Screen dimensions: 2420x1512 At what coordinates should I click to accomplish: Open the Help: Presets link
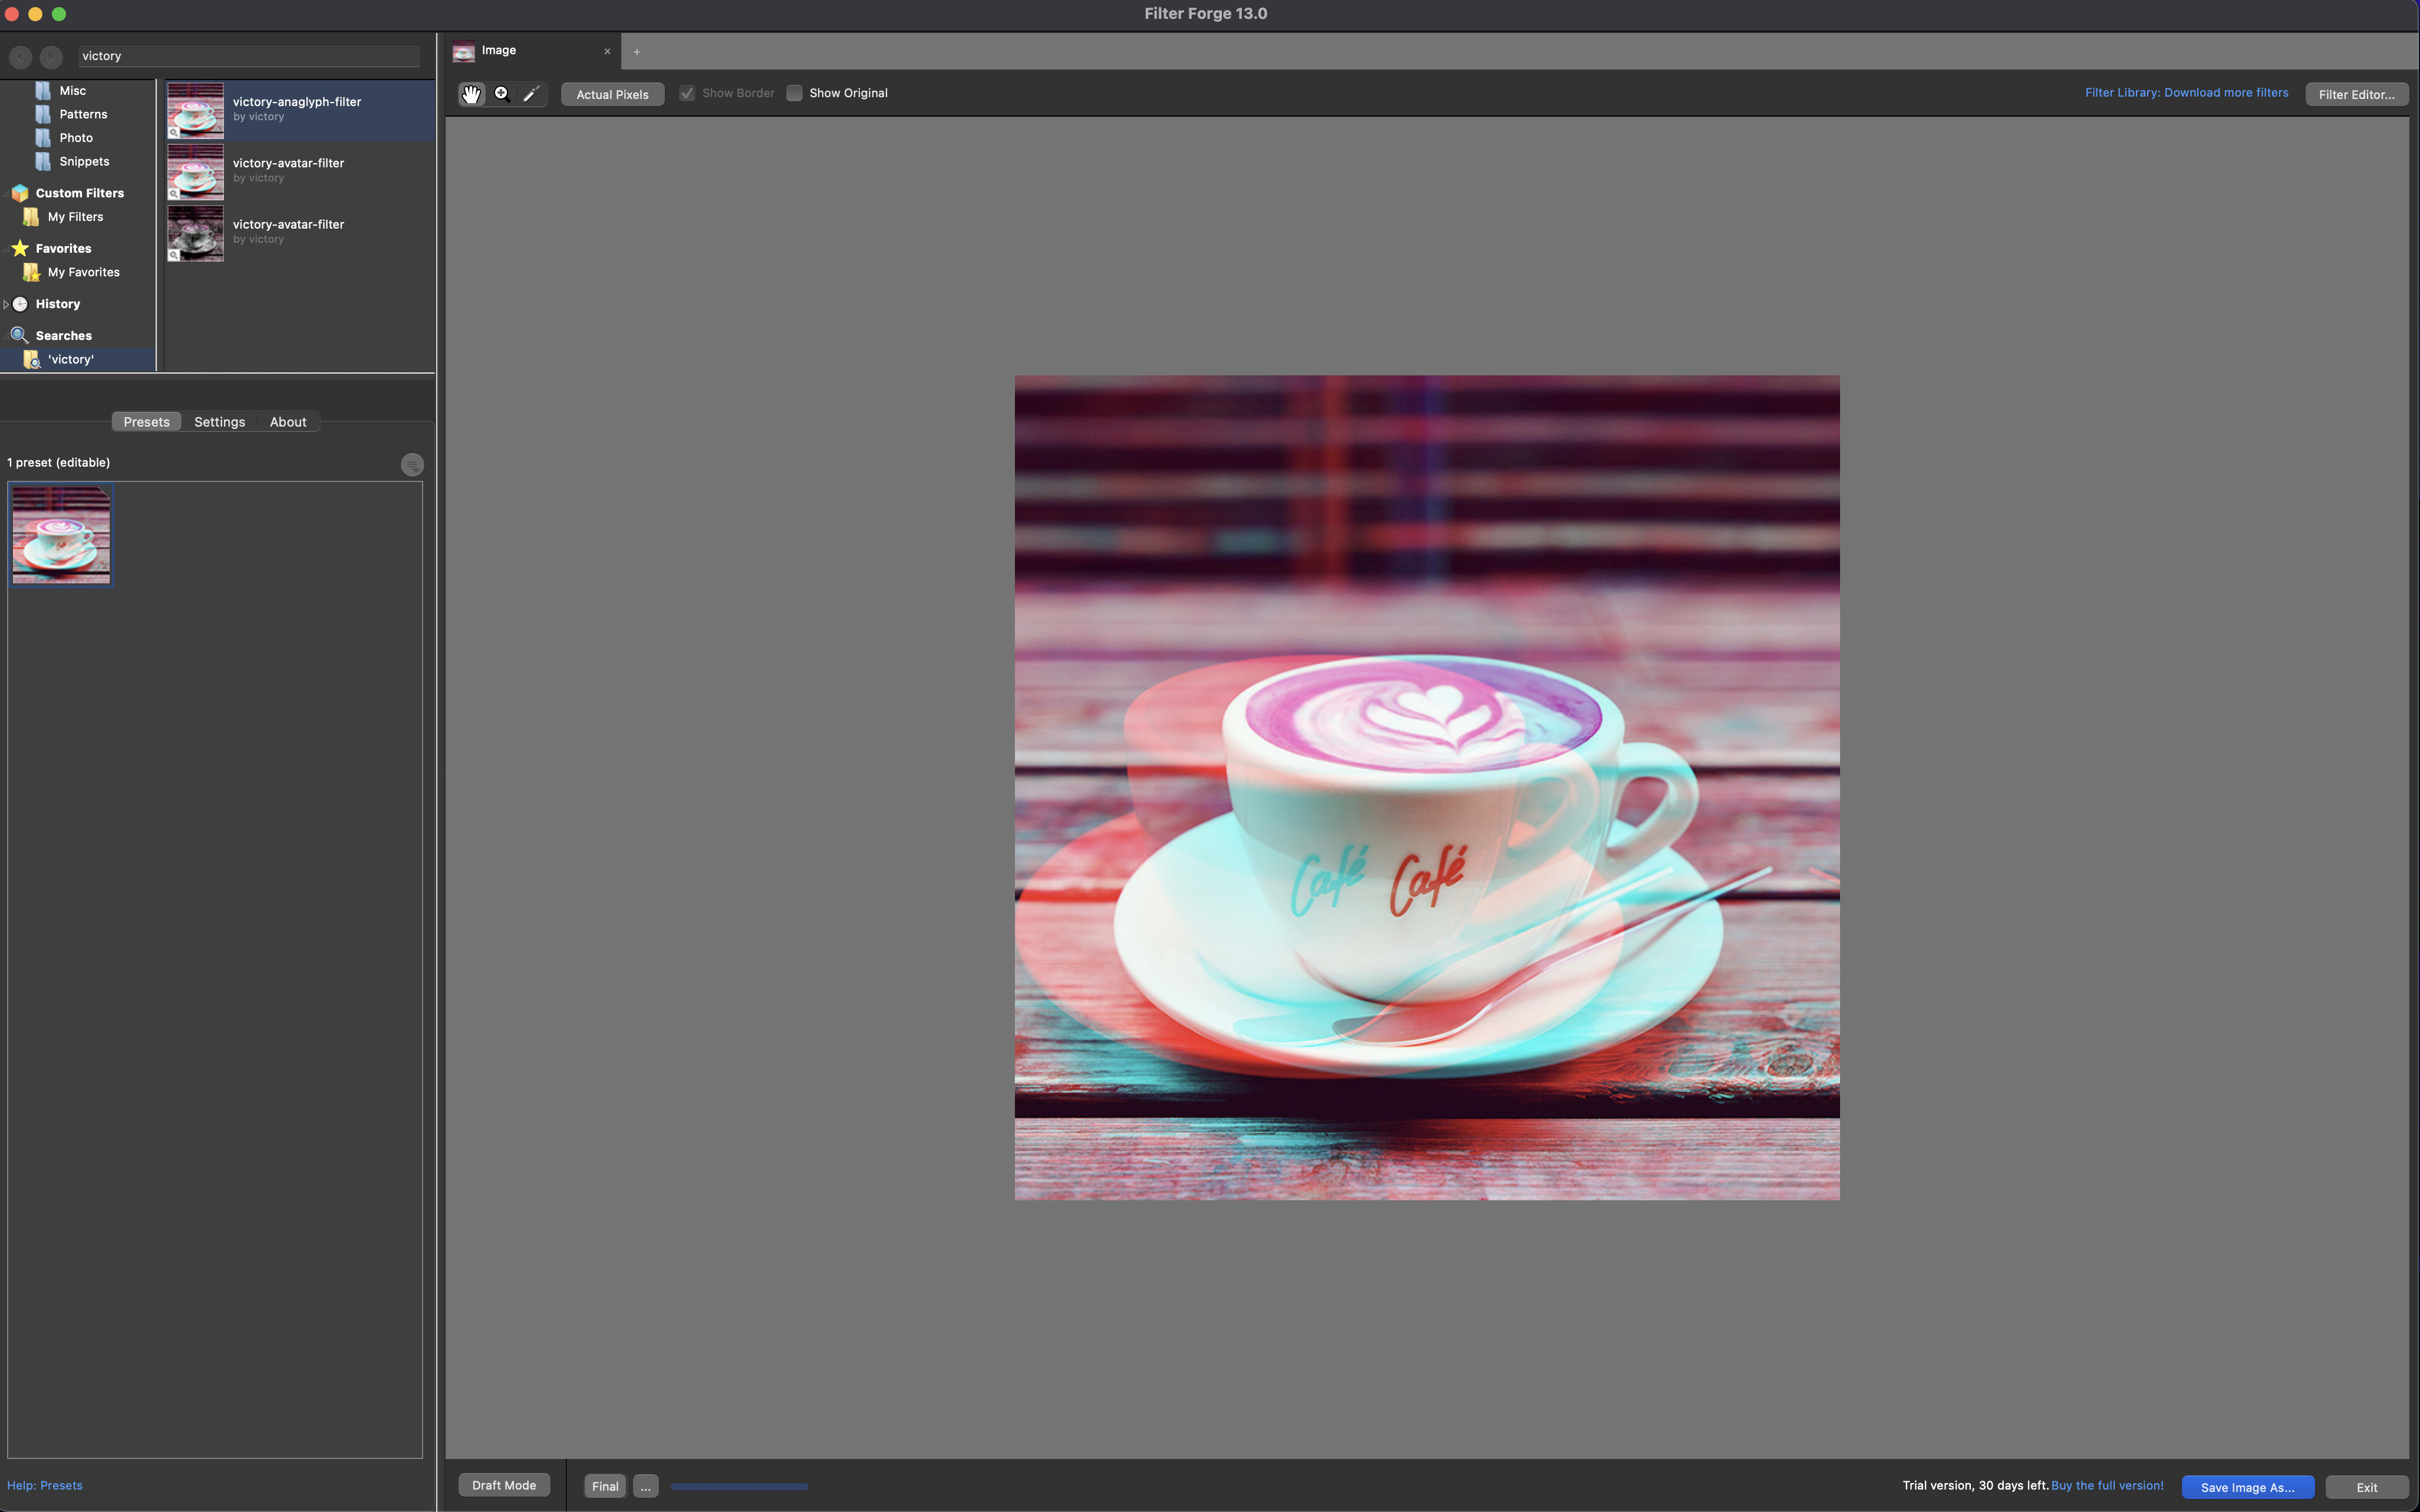pyautogui.click(x=45, y=1485)
